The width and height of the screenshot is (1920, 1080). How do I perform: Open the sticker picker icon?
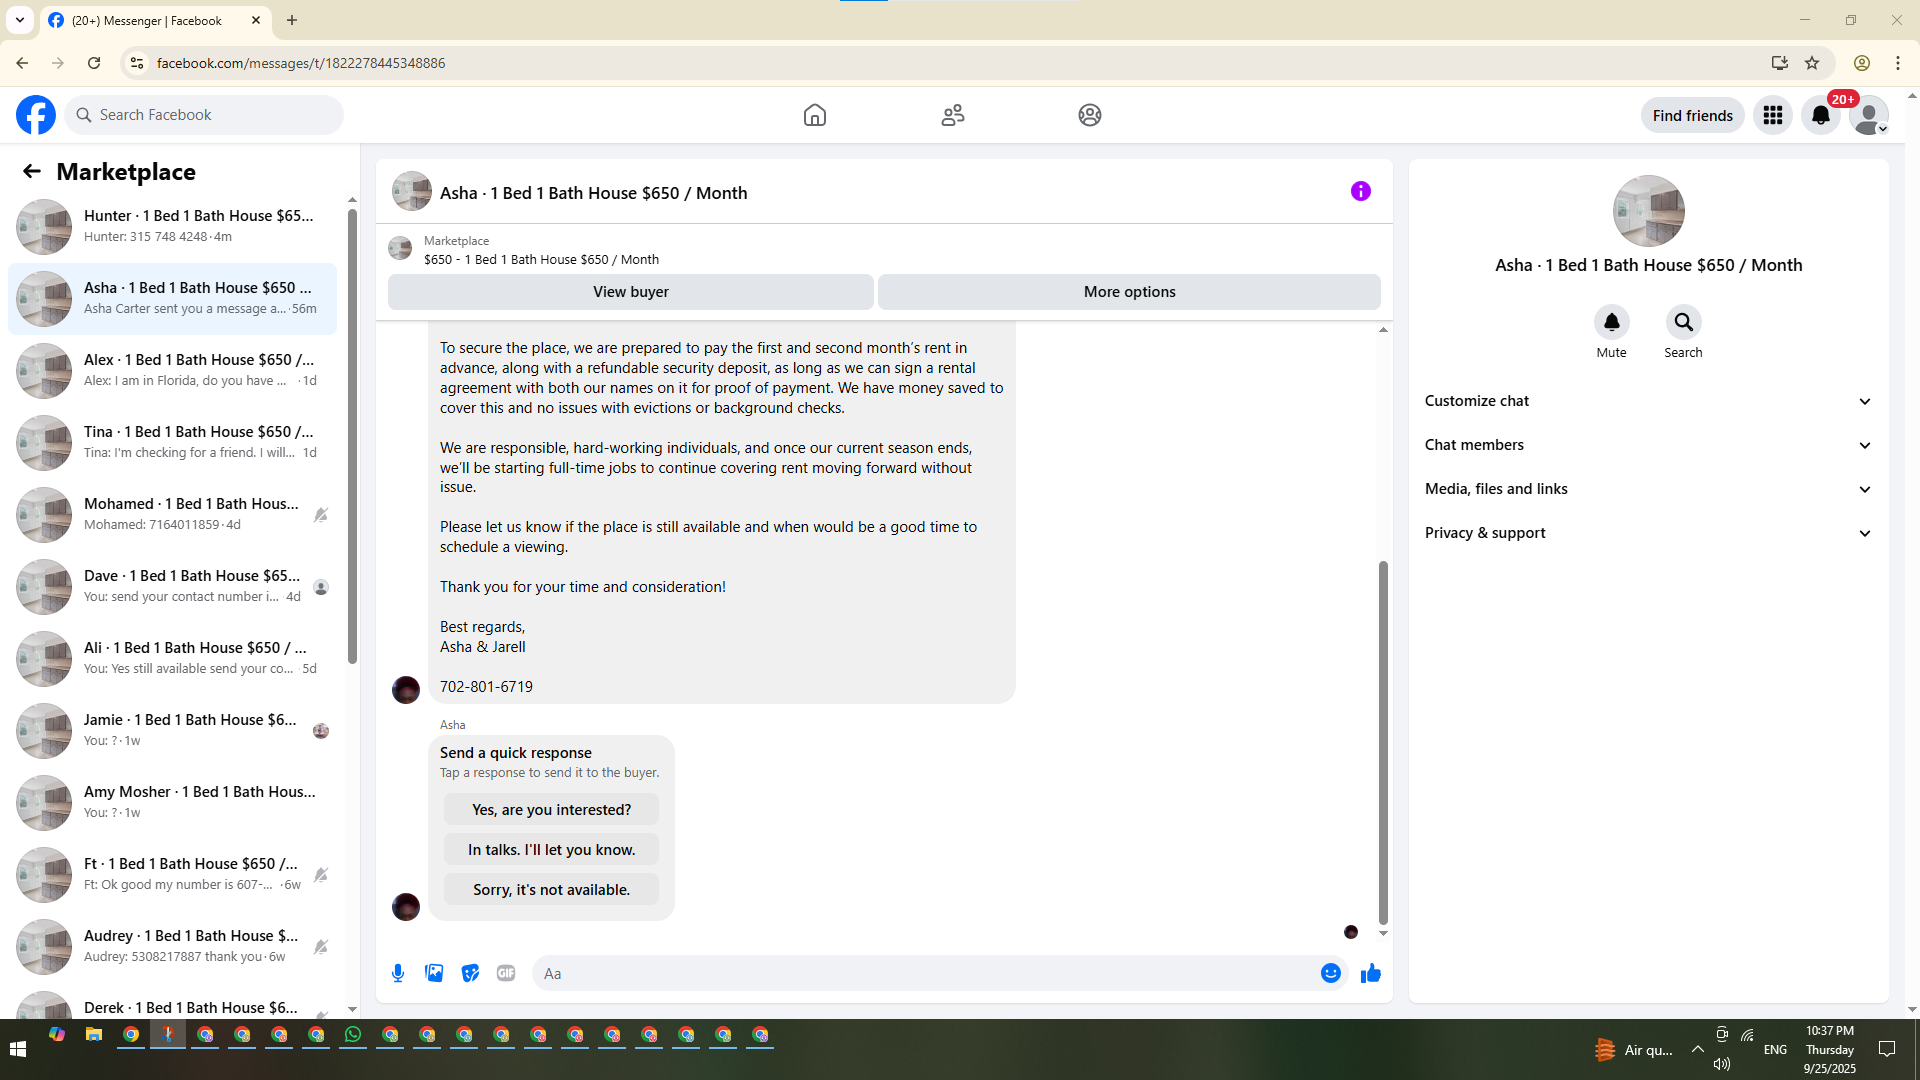(x=470, y=973)
